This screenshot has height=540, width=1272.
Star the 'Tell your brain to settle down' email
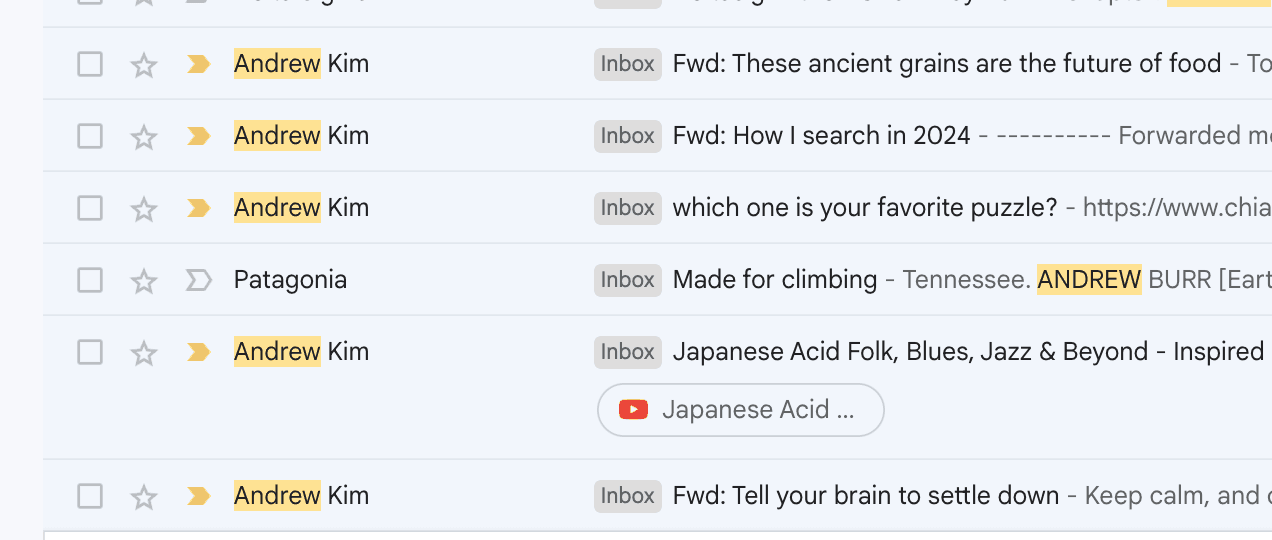pos(144,497)
